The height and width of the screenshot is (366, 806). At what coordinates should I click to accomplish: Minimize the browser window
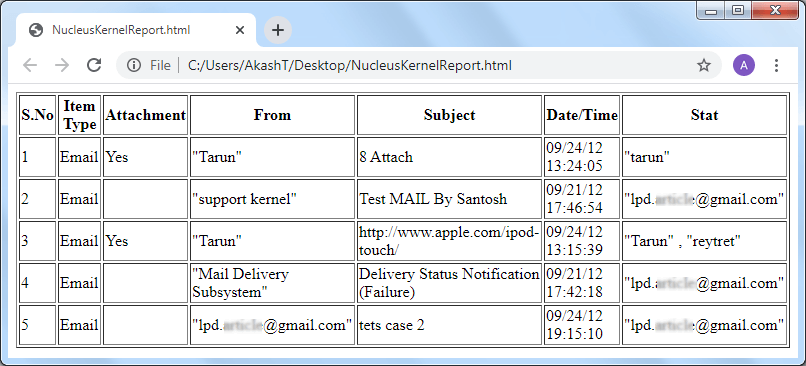pyautogui.click(x=711, y=11)
